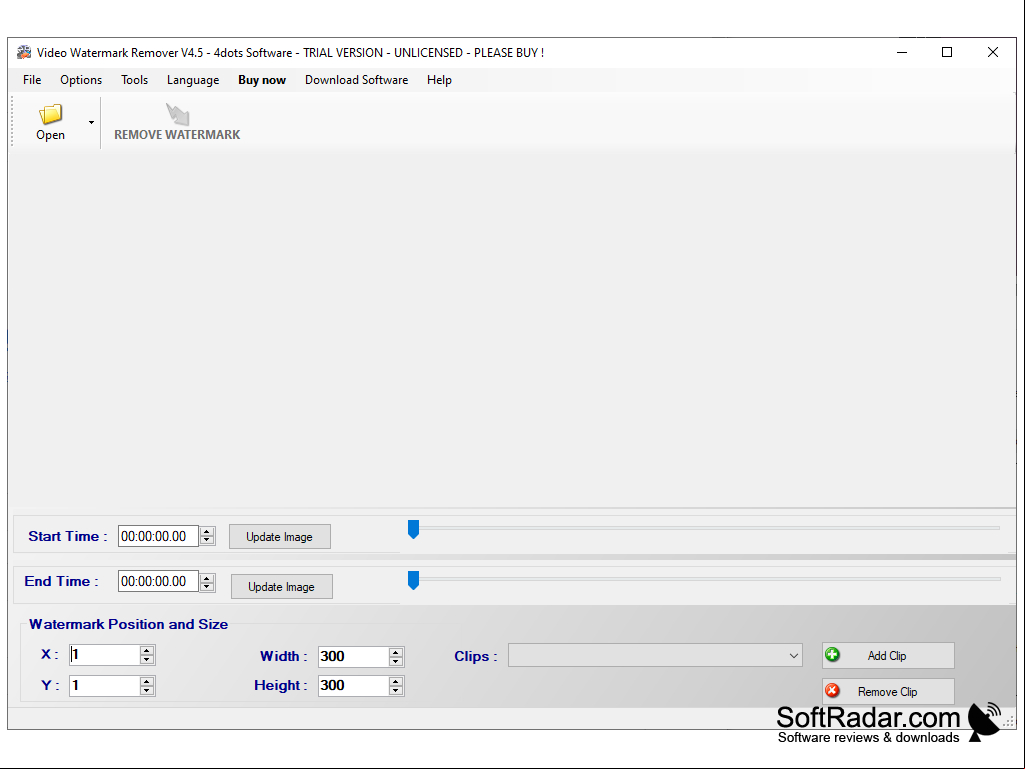Open the Options menu

point(81,80)
